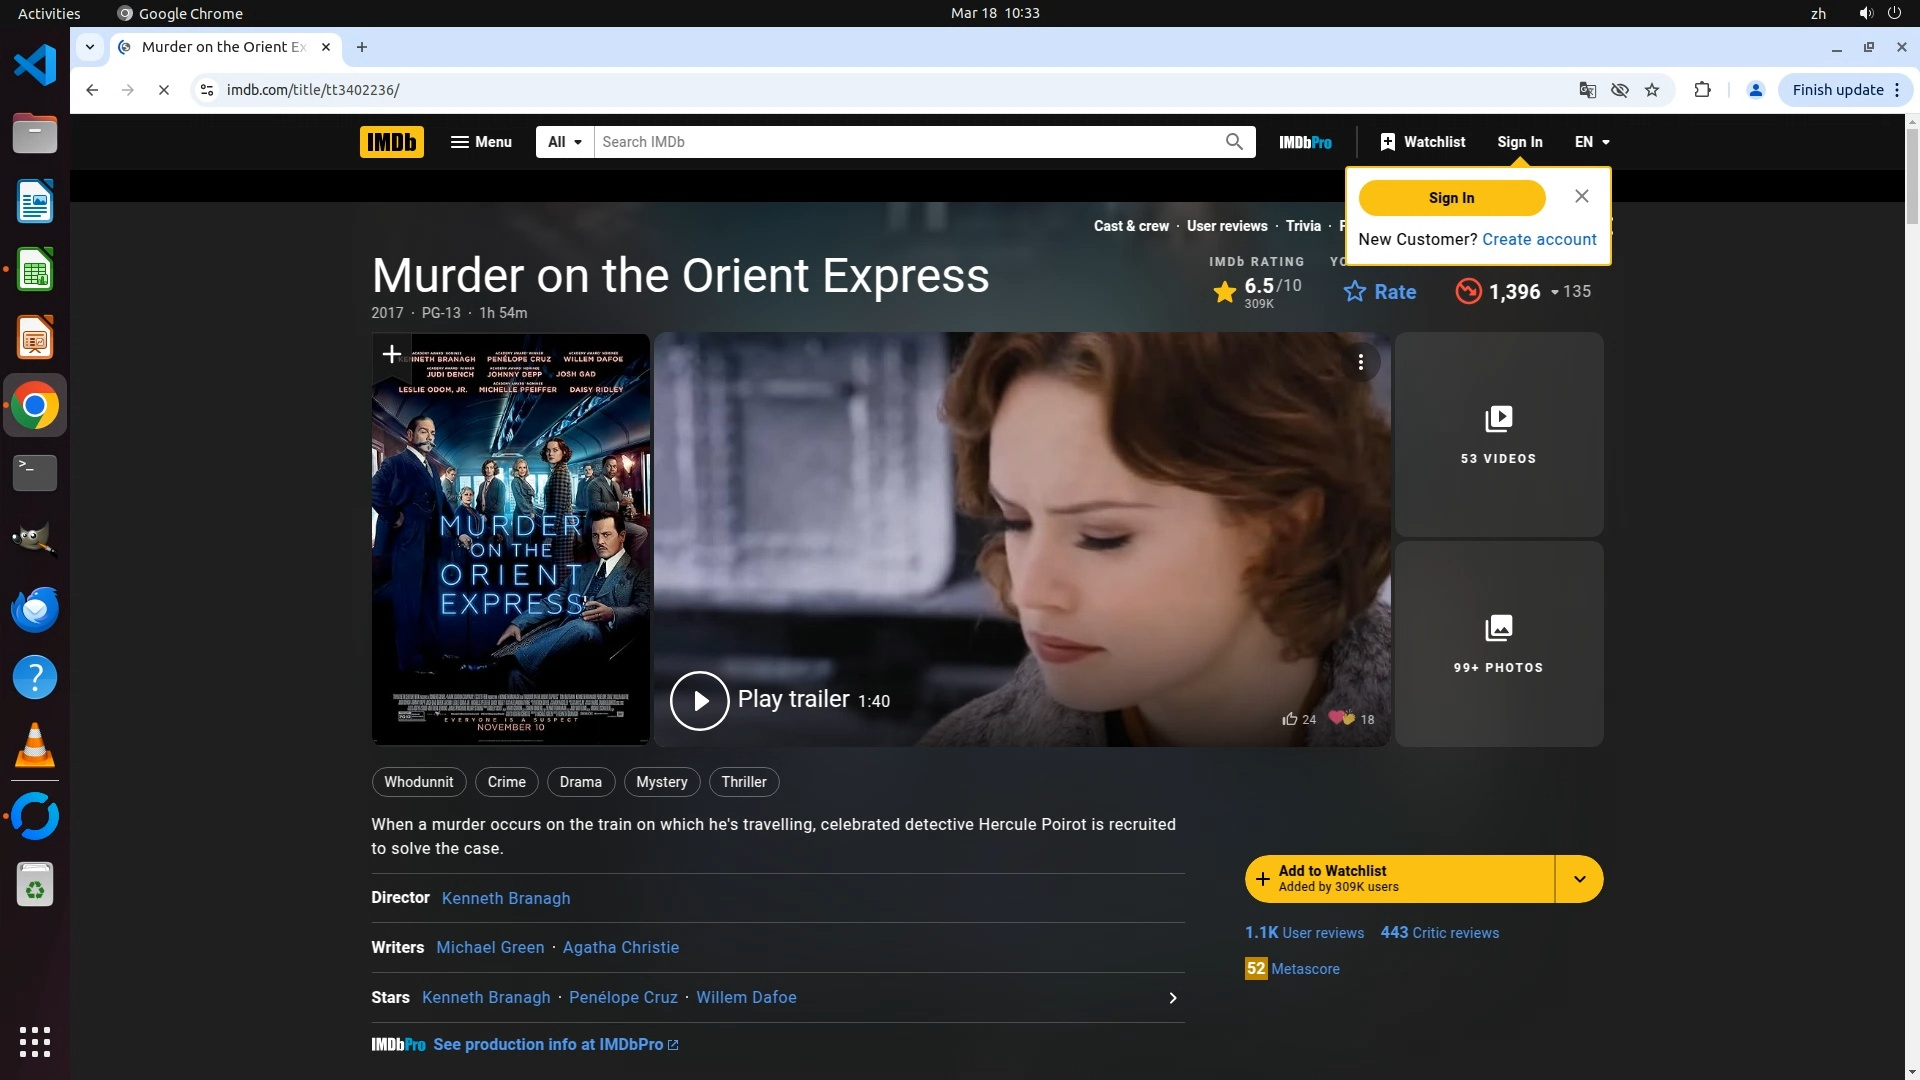Click the poster plus ribbon icon
The image size is (1920, 1080).
pos(391,354)
